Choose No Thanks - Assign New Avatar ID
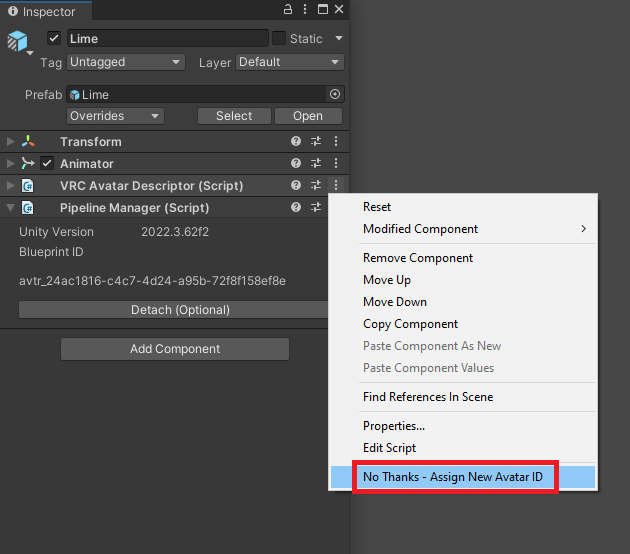 point(454,477)
